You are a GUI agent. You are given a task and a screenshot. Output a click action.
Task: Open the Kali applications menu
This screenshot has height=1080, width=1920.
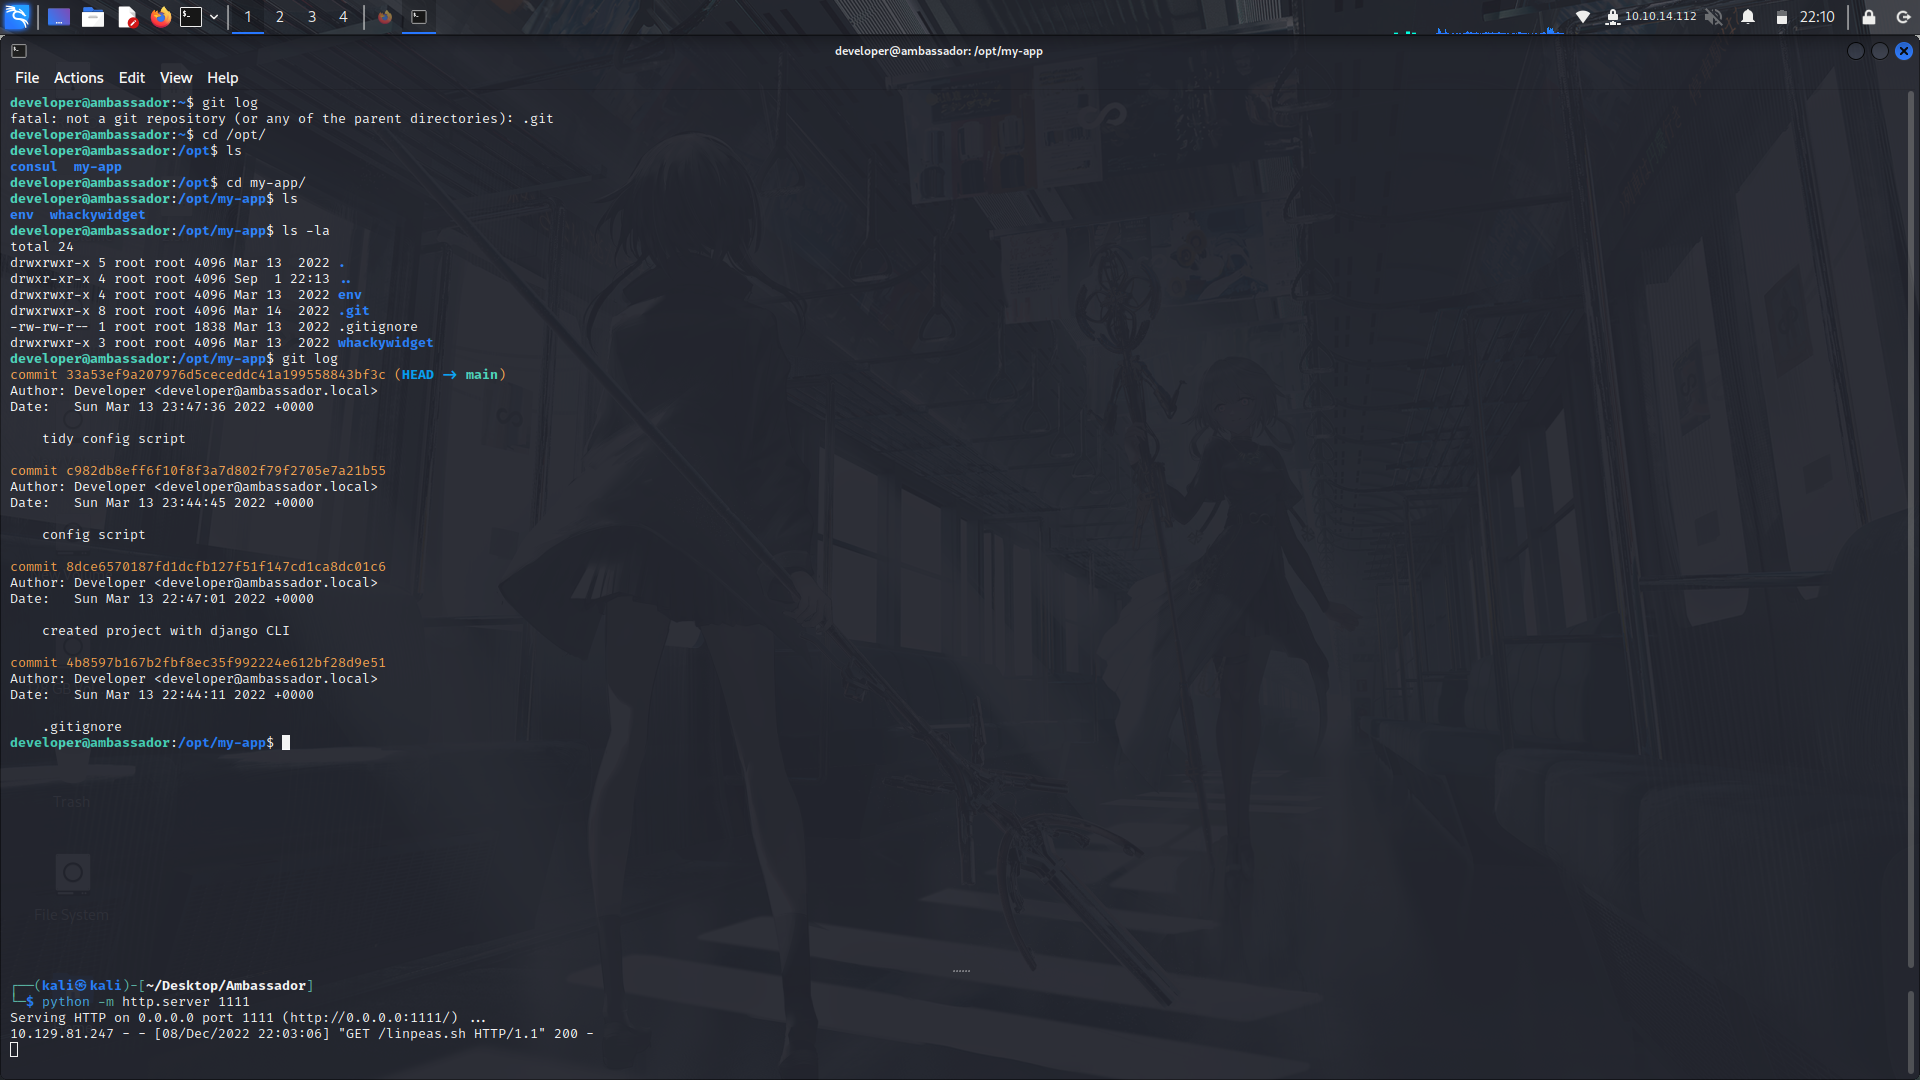click(16, 17)
